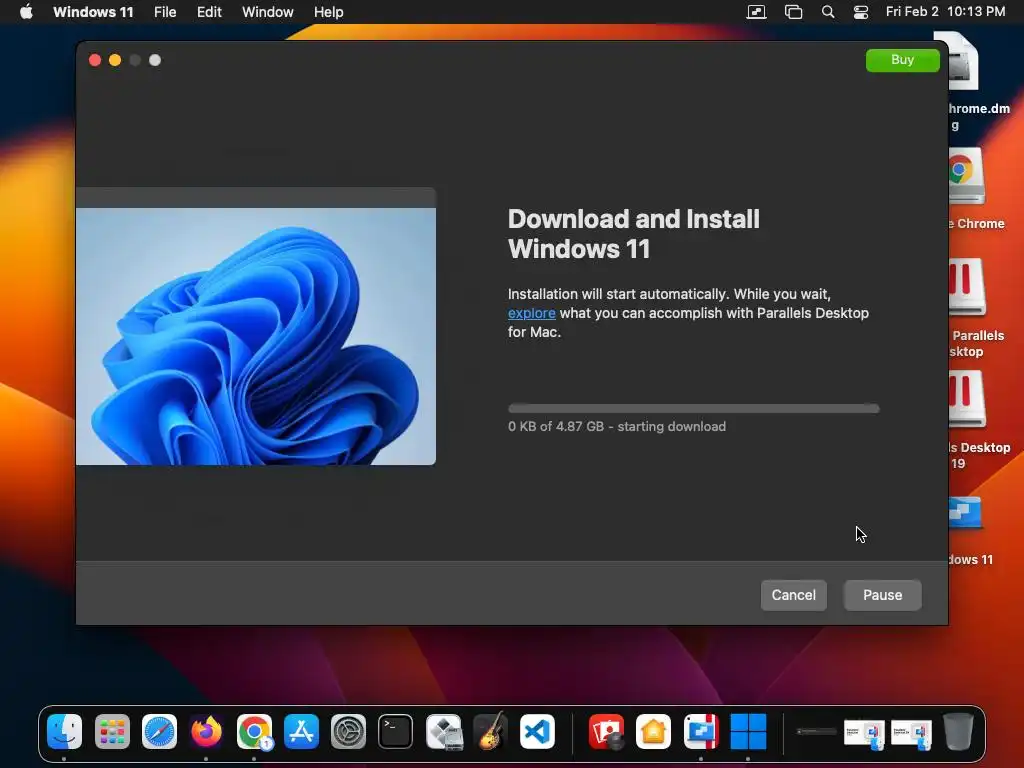This screenshot has height=768, width=1024.
Task: Launch Firefox from the Dock
Action: point(206,731)
